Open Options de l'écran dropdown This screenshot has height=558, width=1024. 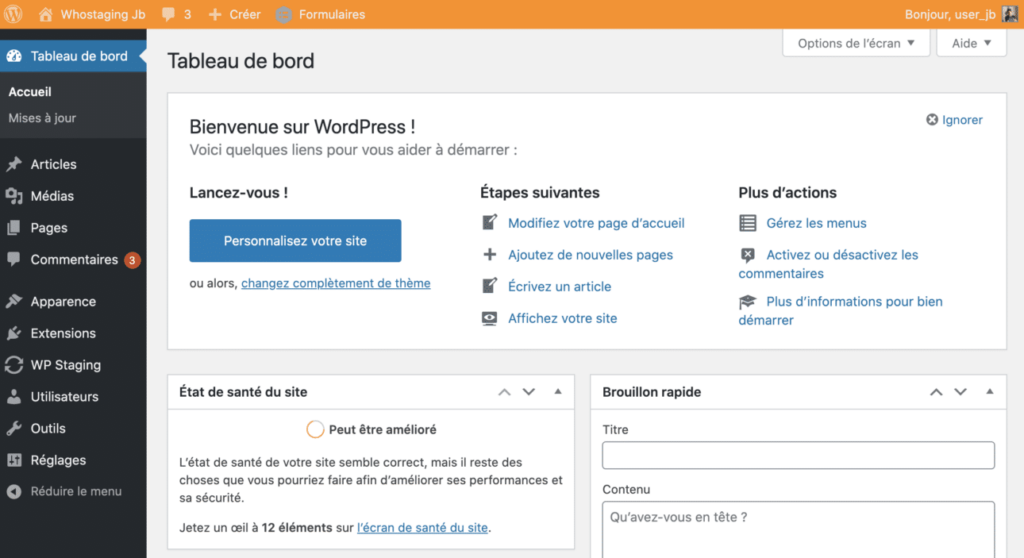coord(856,43)
